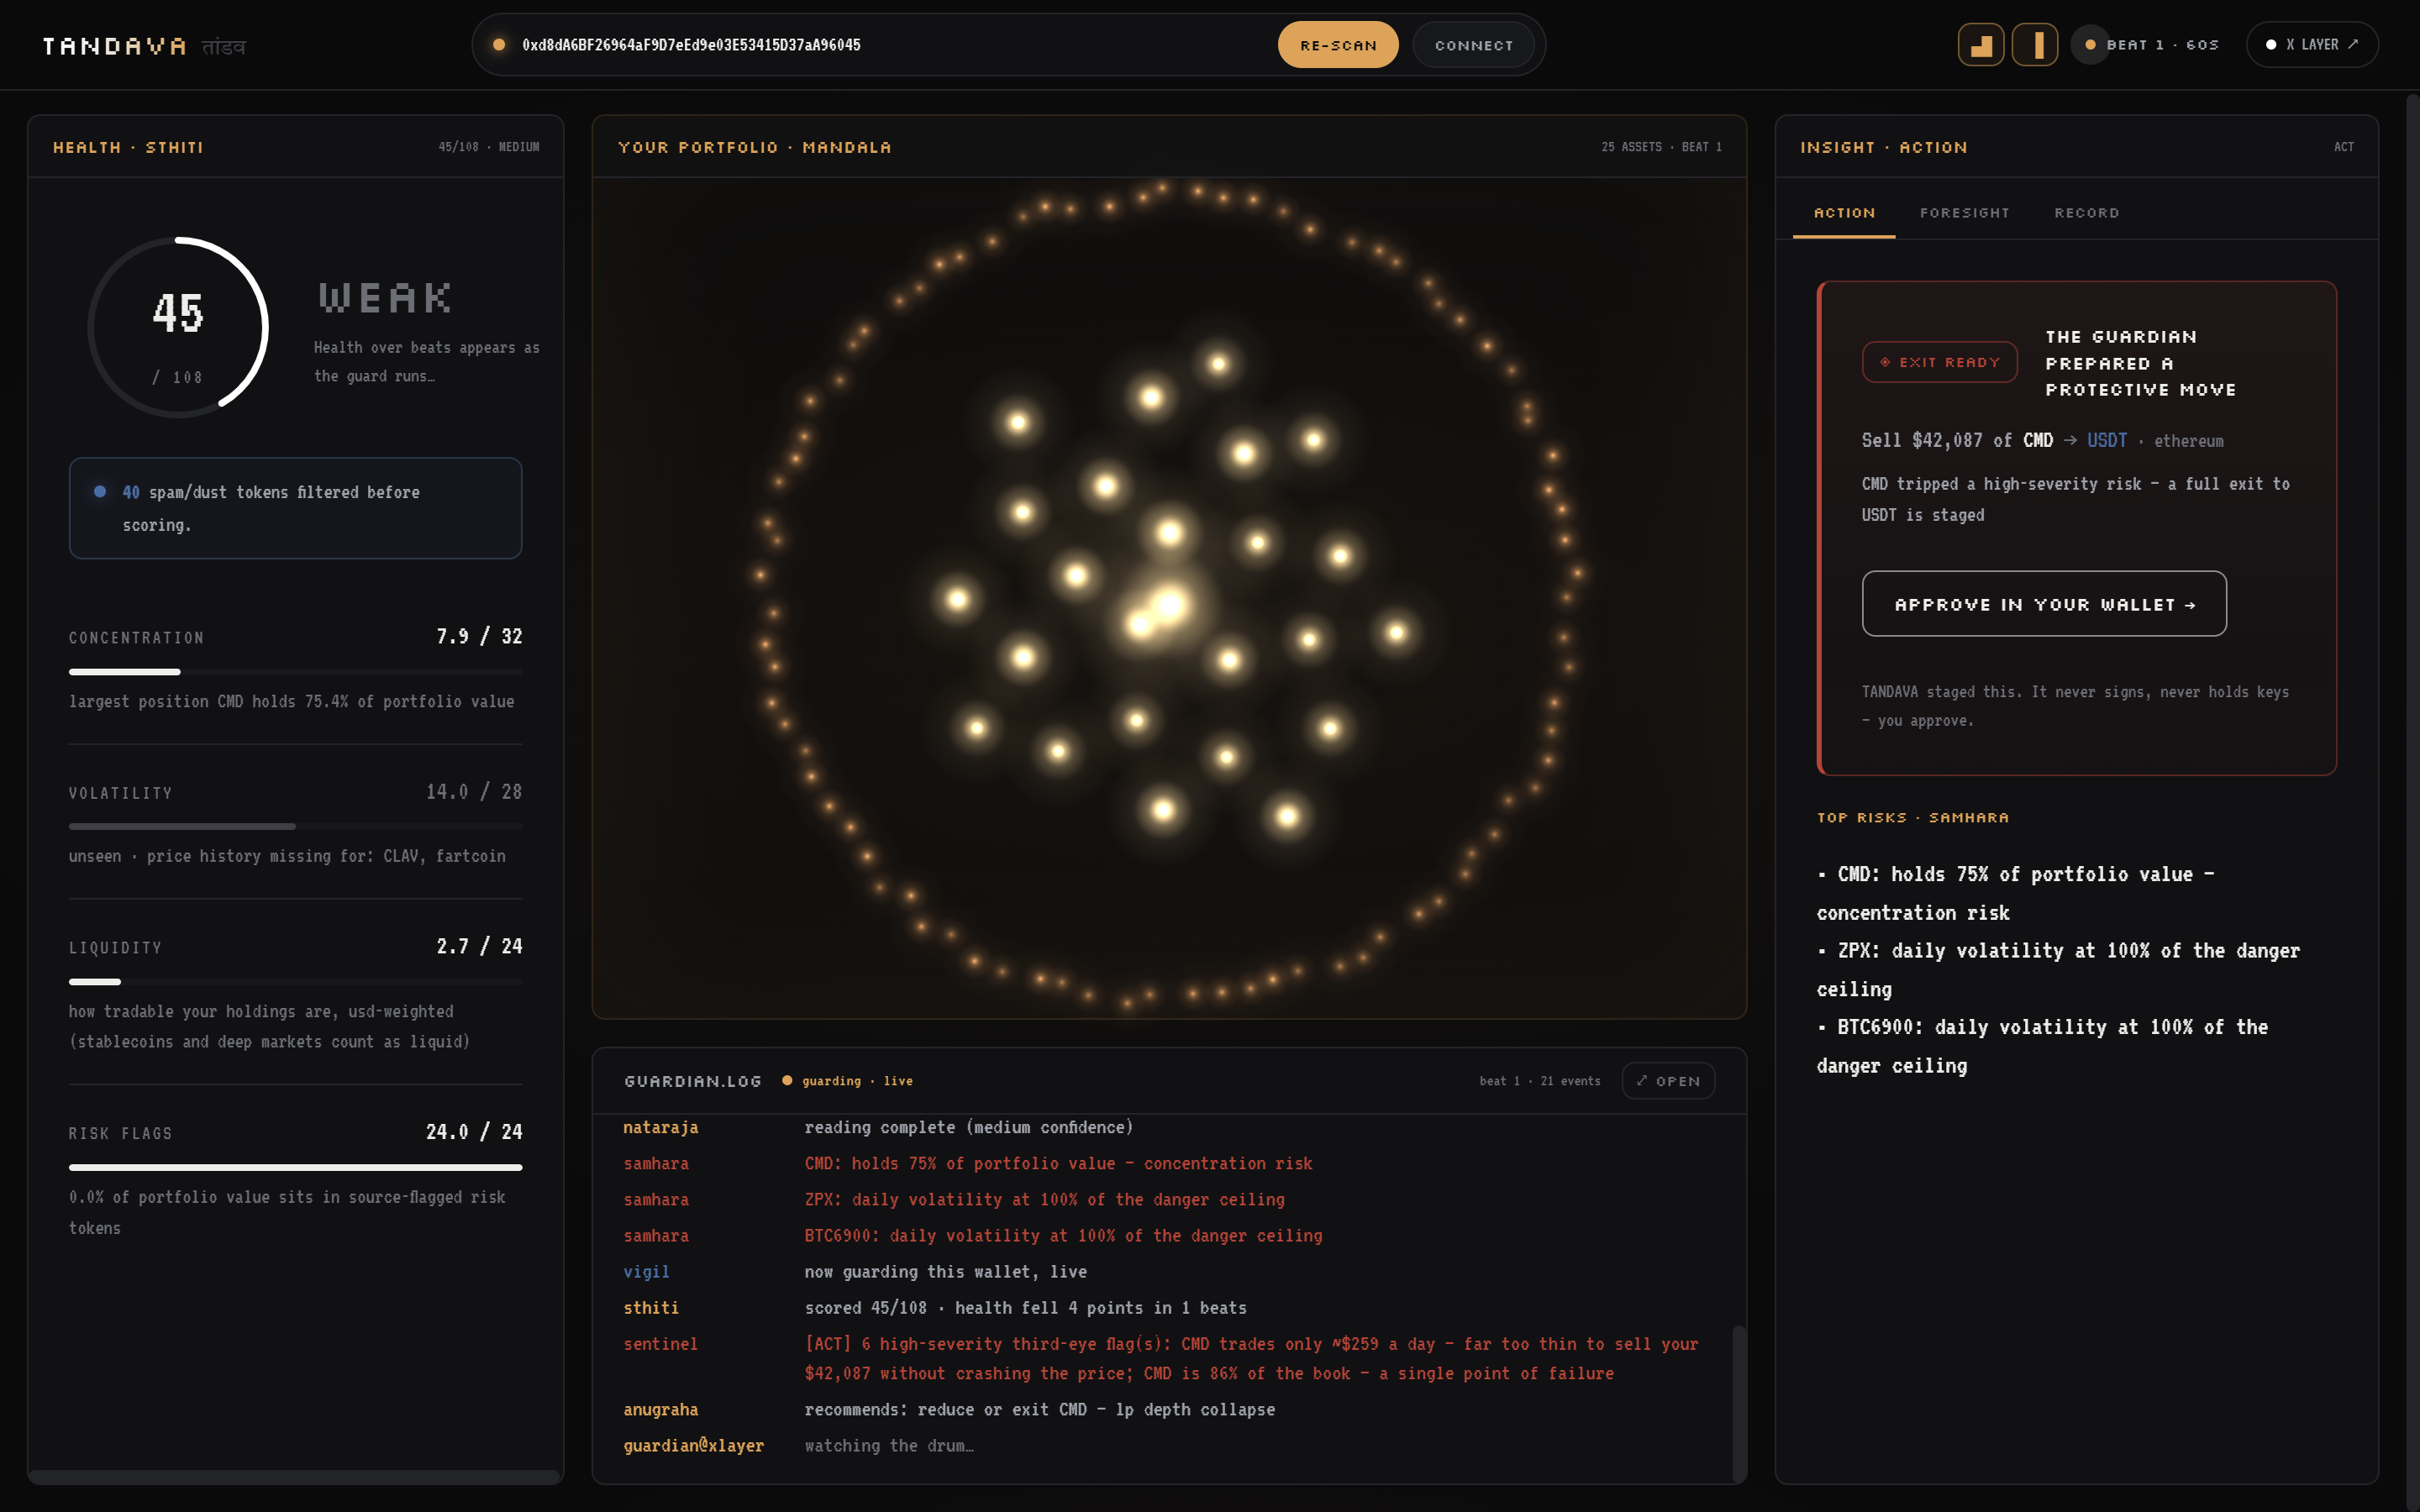
Task: Click the L-shaped block icon button
Action: 1980,45
